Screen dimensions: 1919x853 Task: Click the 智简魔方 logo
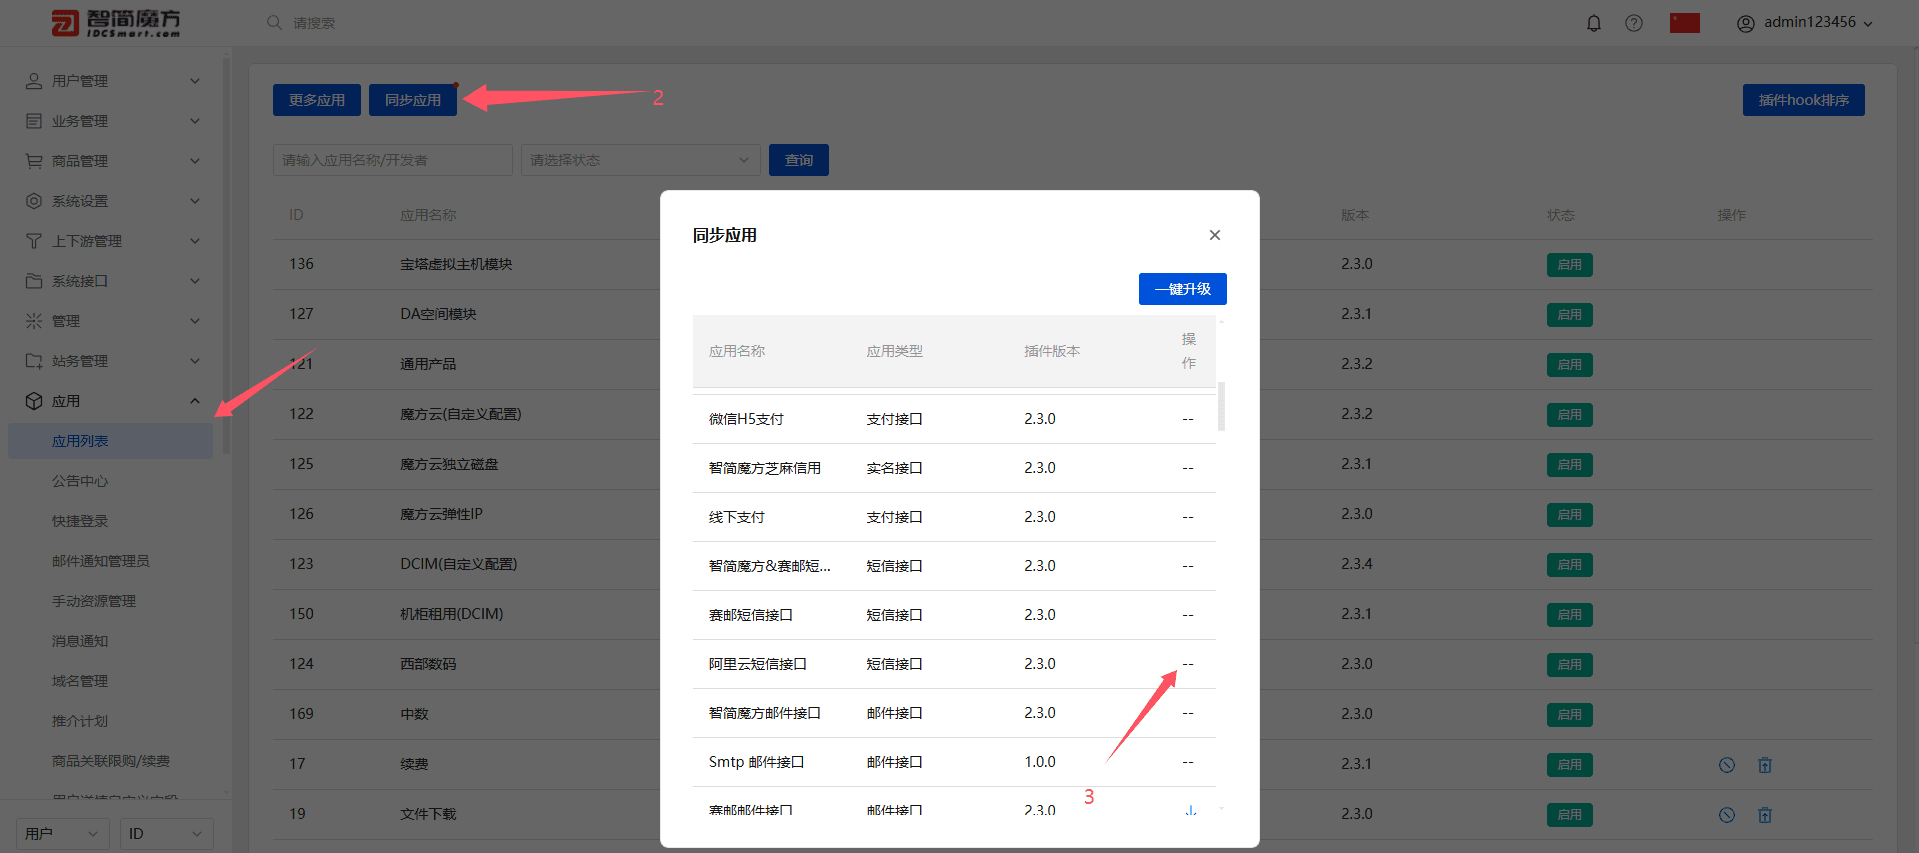(x=116, y=23)
